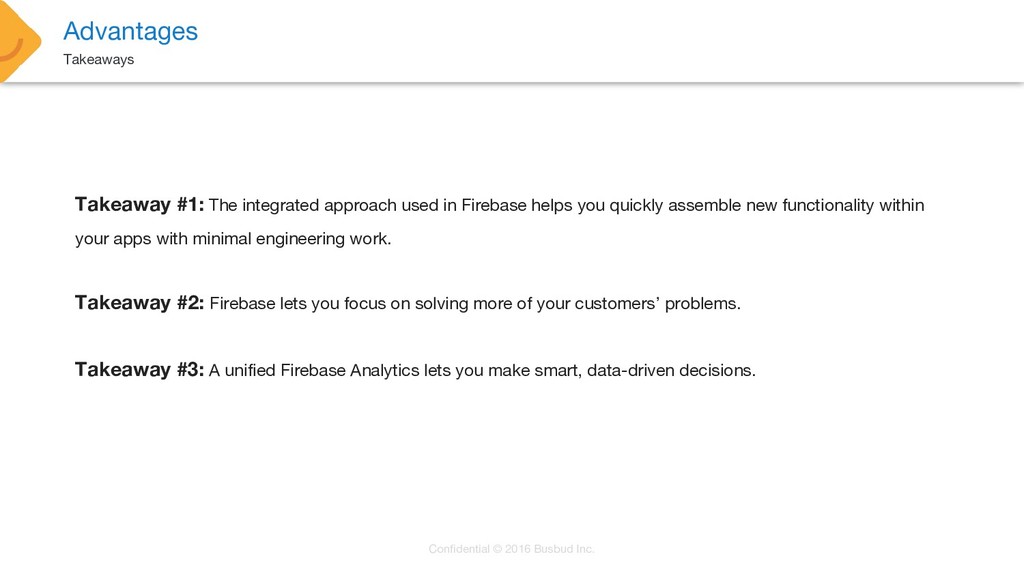Click the Takeaway #1 bold heading
The image size is (1024, 576).
point(139,204)
